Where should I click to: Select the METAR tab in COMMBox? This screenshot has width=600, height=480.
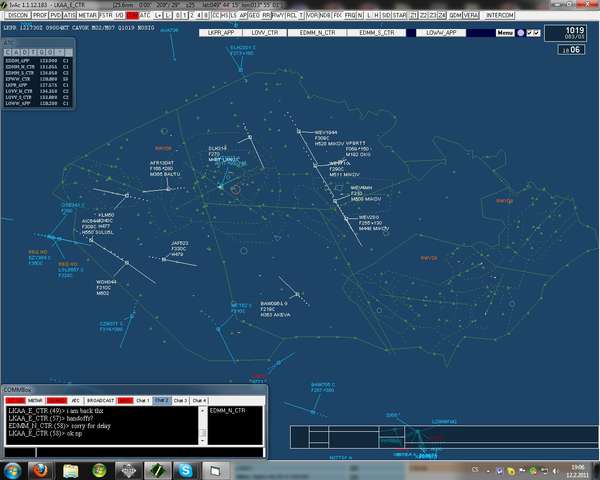[35, 400]
